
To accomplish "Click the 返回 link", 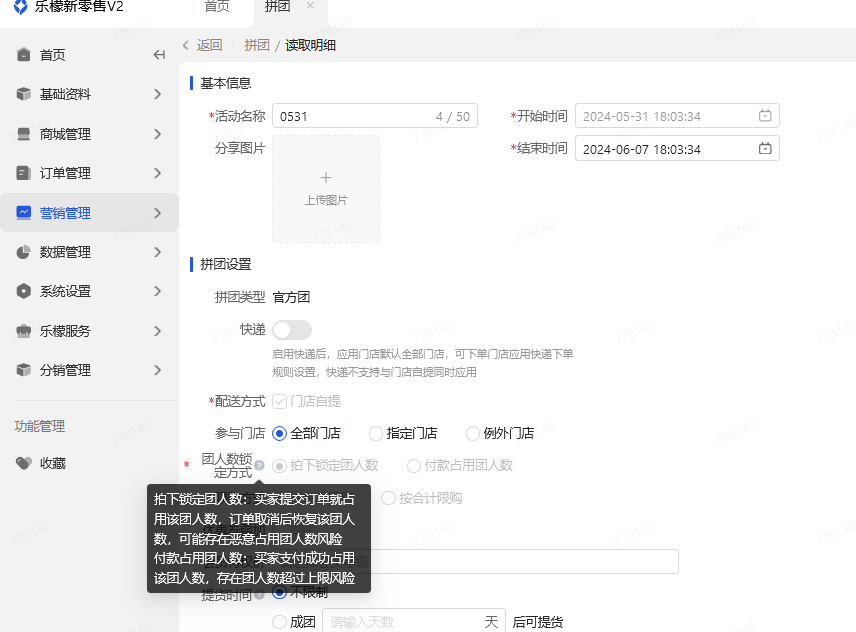I will [210, 45].
